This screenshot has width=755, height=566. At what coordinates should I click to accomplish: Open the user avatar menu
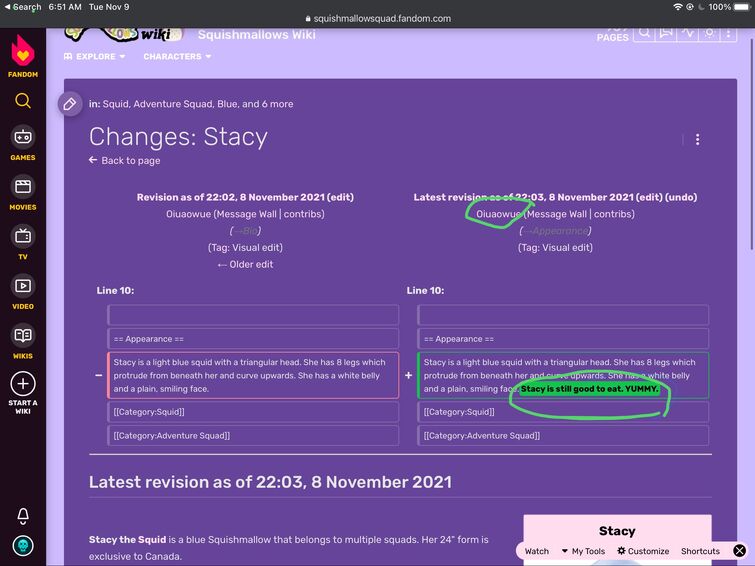click(x=23, y=546)
